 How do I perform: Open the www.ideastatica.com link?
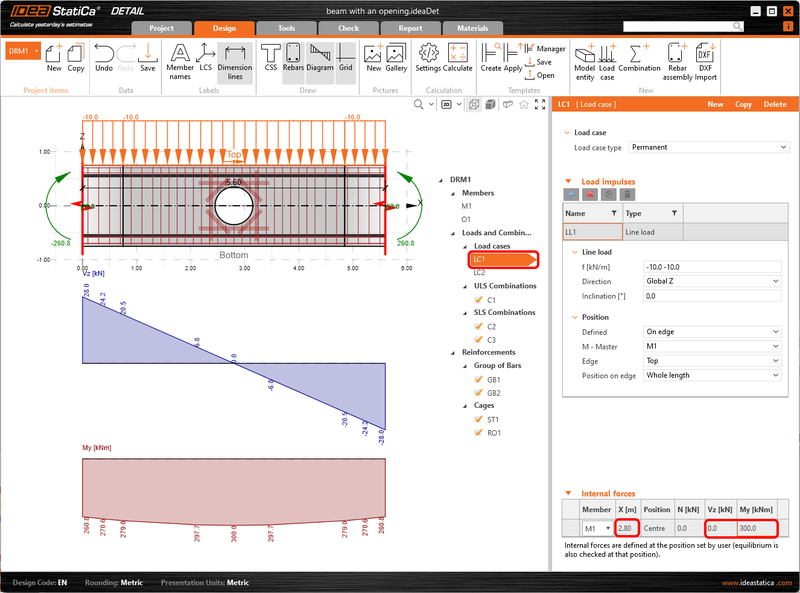[x=755, y=582]
